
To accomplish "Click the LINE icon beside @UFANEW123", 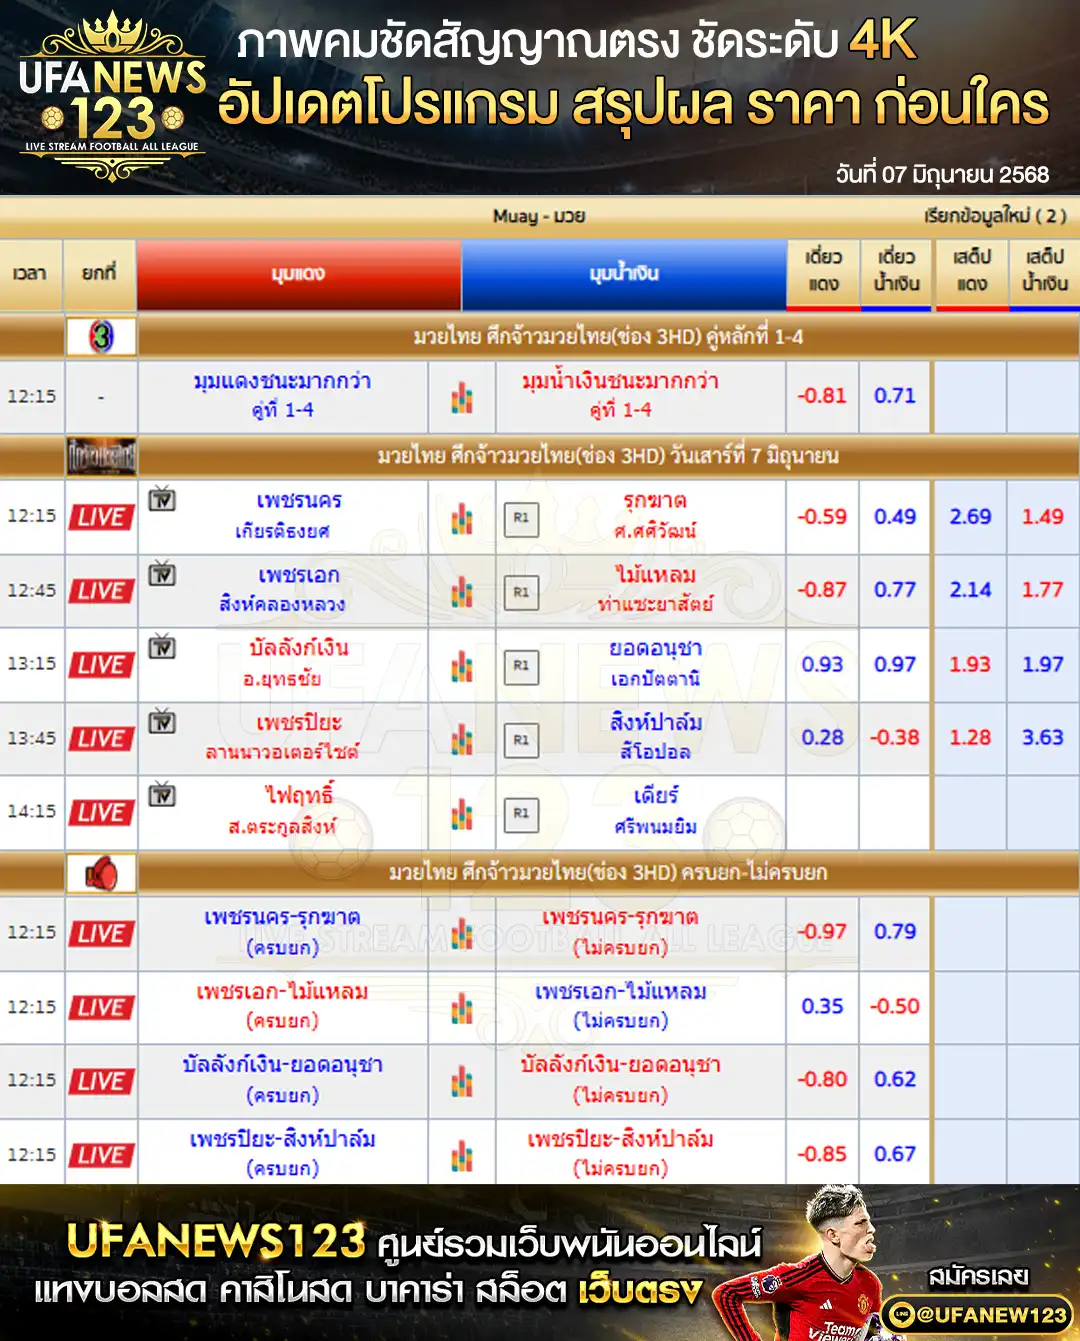I will 902,1314.
